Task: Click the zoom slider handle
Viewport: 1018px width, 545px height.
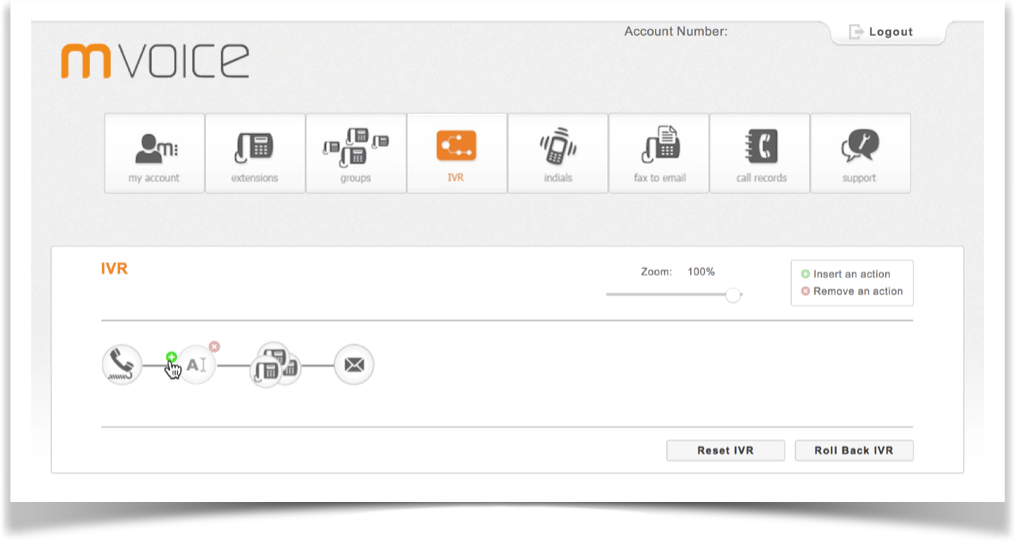Action: (733, 295)
